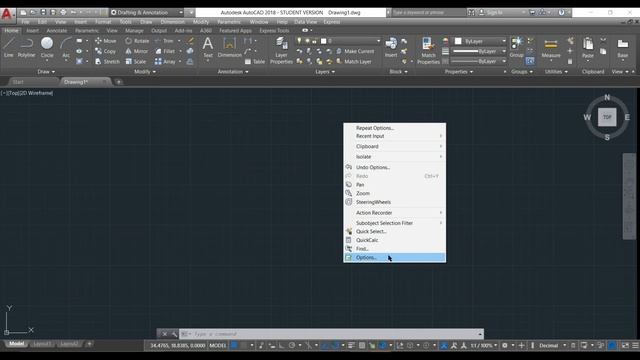Open the lineweight ByLayer dropdown
This screenshot has width=640, height=360.
point(479,51)
